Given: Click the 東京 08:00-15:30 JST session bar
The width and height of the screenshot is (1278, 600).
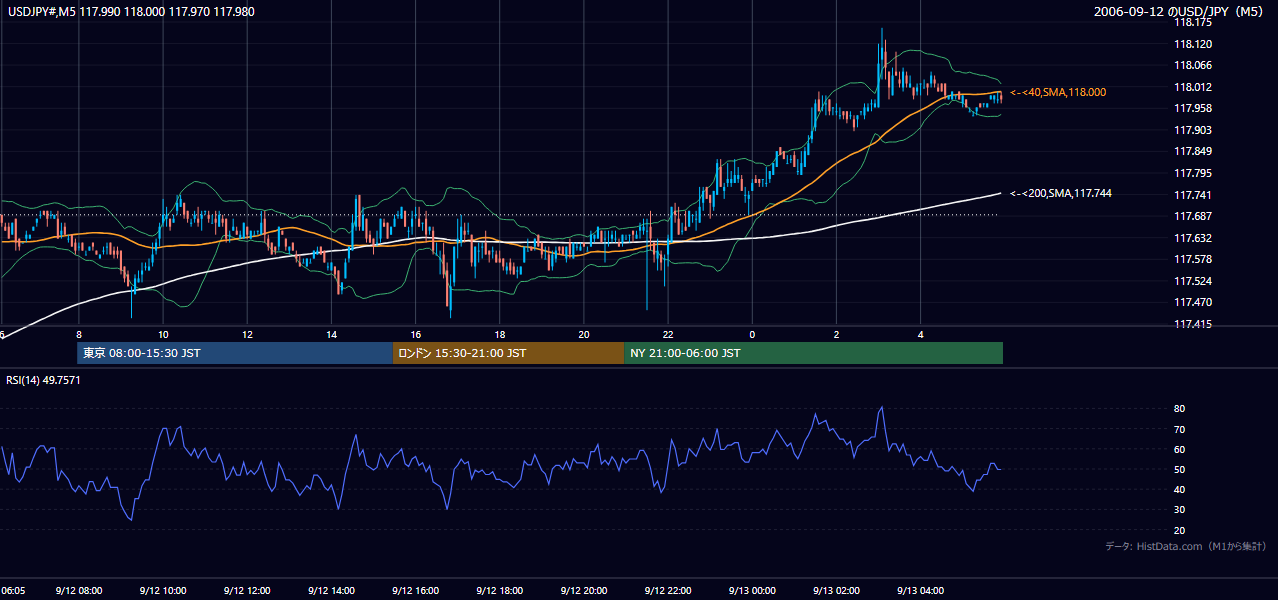Looking at the screenshot, I should point(235,353).
